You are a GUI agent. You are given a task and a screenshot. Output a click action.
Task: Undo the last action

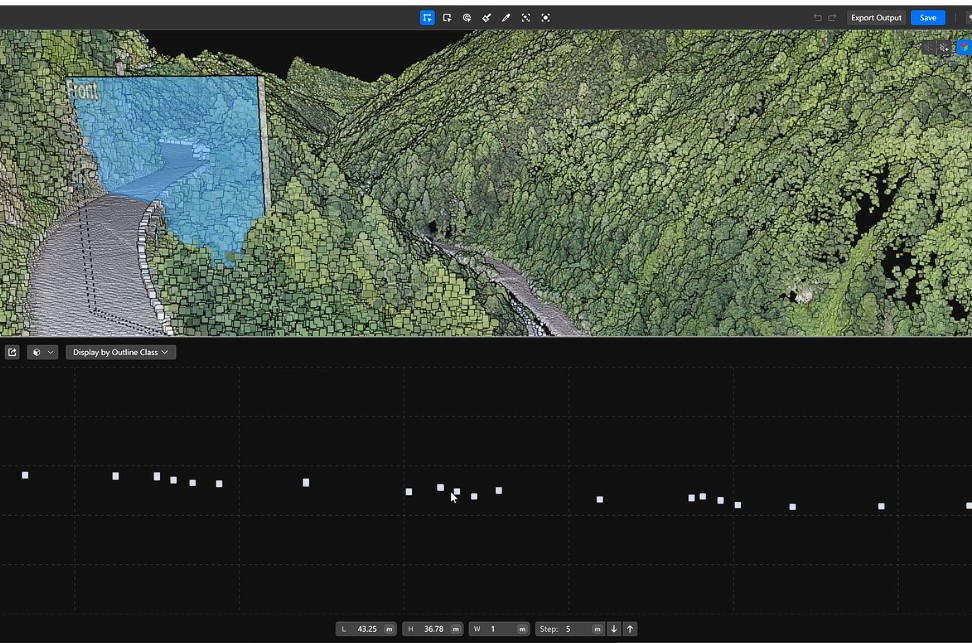coord(817,18)
